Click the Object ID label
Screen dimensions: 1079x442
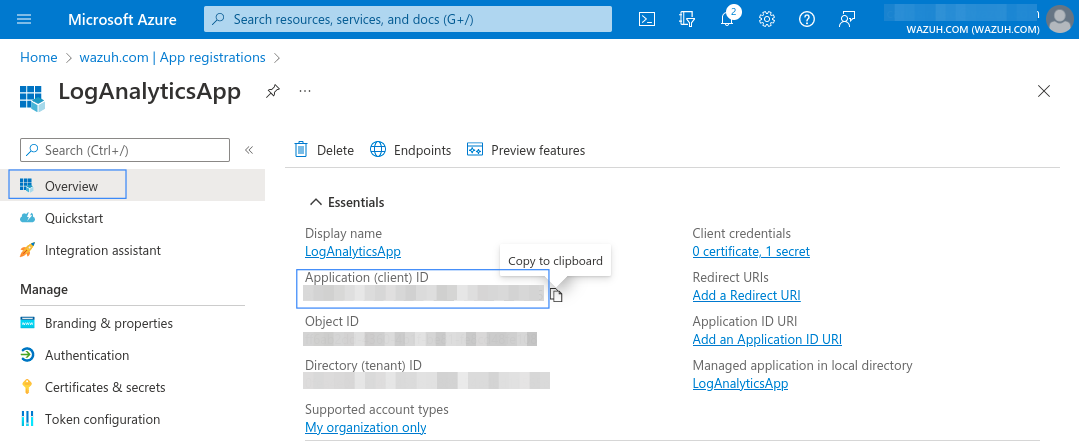332,322
